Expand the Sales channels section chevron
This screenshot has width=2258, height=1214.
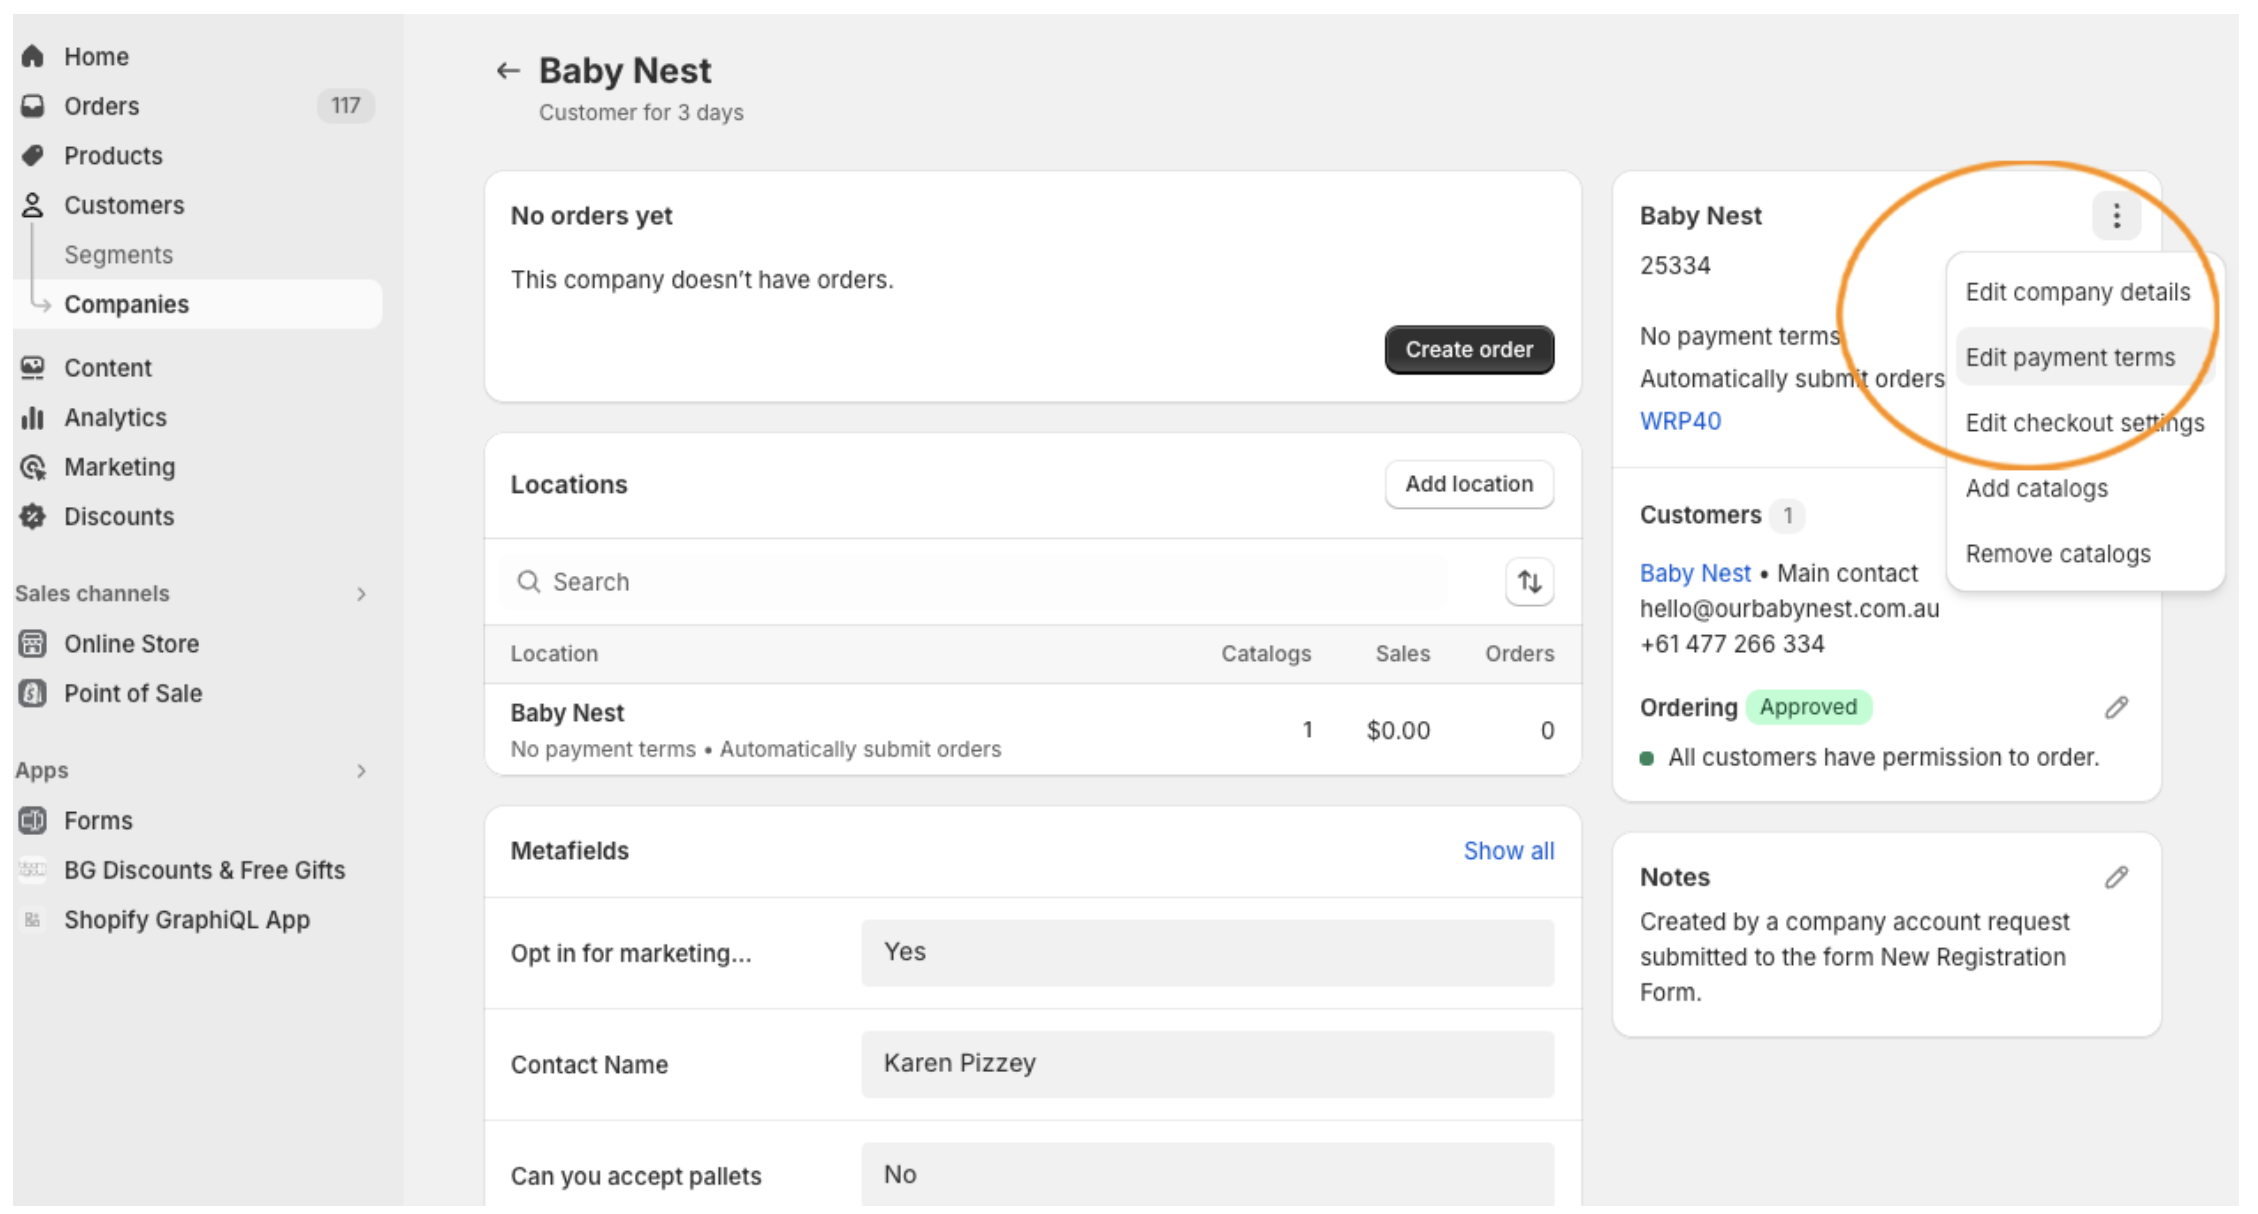361,594
